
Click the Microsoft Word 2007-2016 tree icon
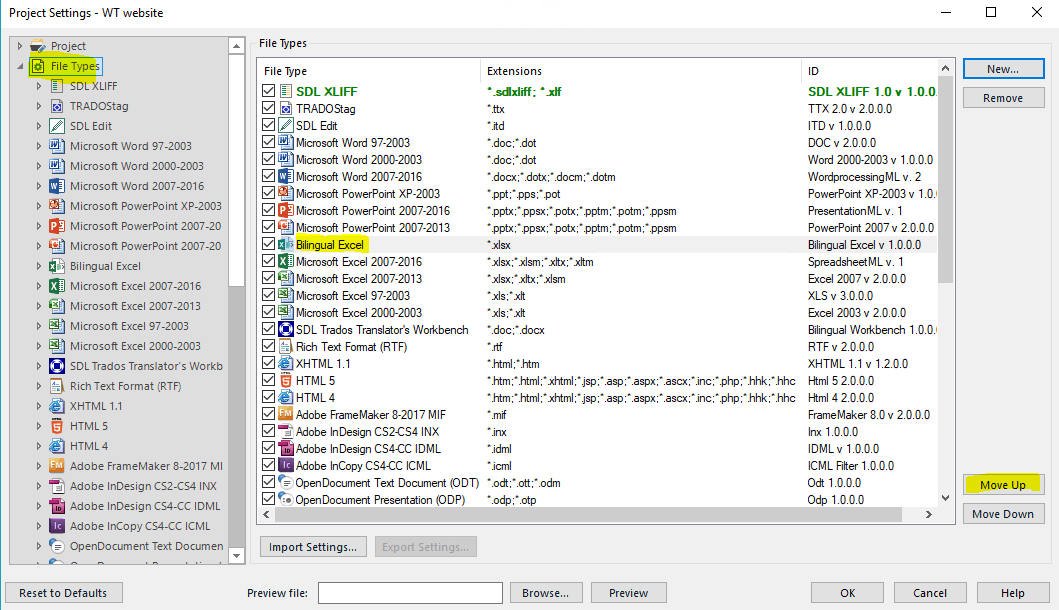pos(57,186)
